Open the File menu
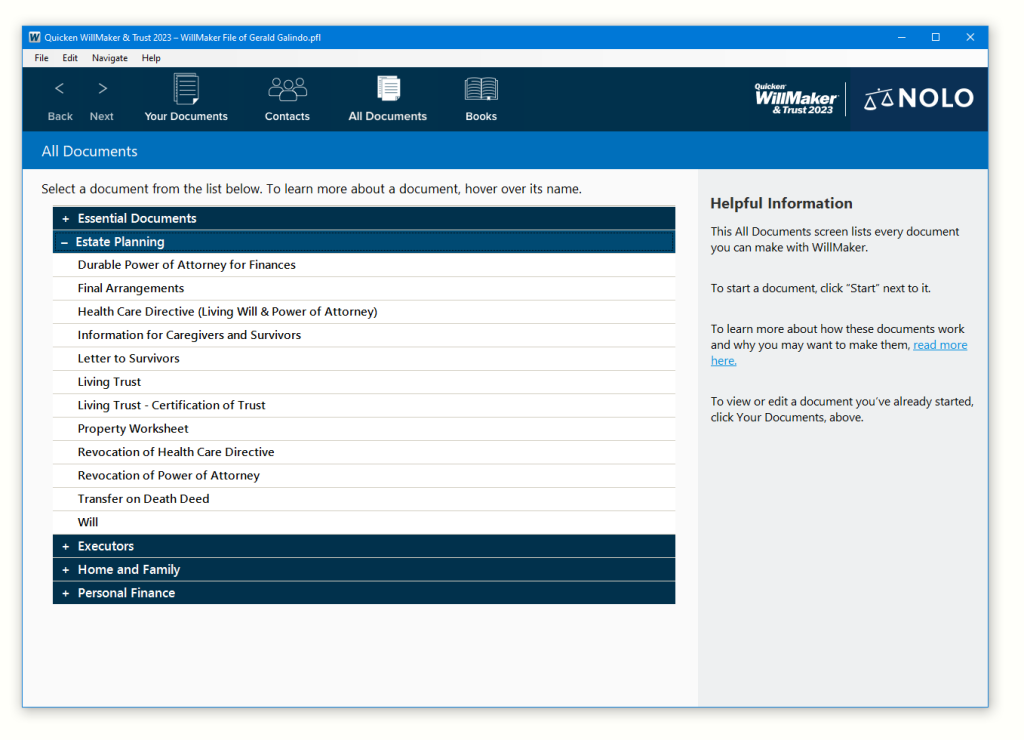This screenshot has height=740, width=1024. coord(41,58)
